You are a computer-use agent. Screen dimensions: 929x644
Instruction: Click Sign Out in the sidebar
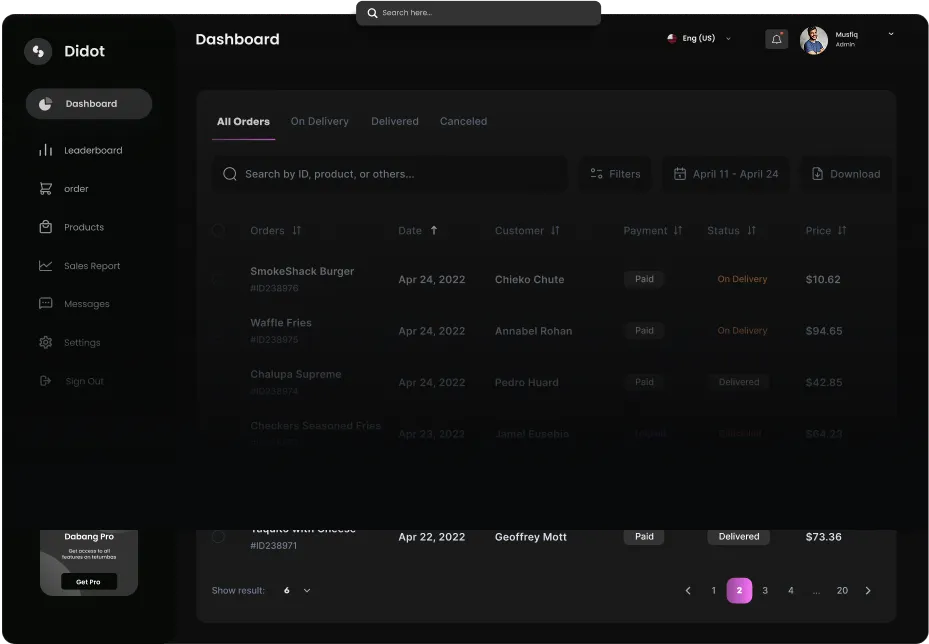tap(71, 381)
